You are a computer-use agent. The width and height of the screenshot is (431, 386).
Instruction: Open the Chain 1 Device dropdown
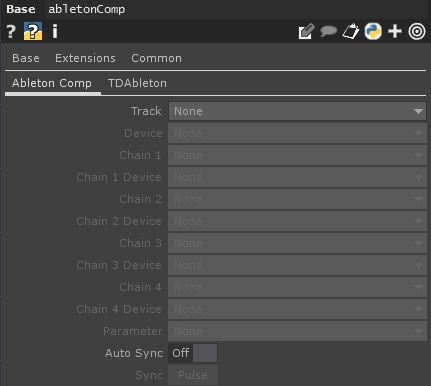click(x=297, y=177)
